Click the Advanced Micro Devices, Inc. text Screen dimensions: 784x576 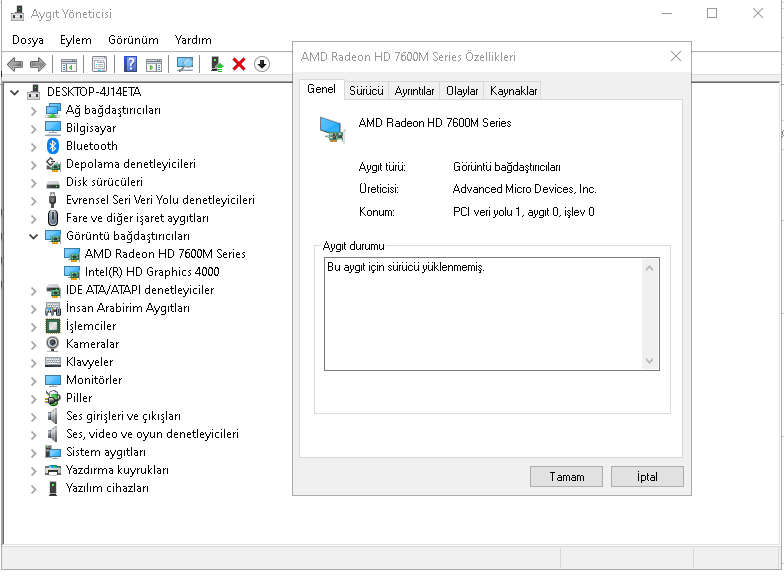pyautogui.click(x=524, y=189)
